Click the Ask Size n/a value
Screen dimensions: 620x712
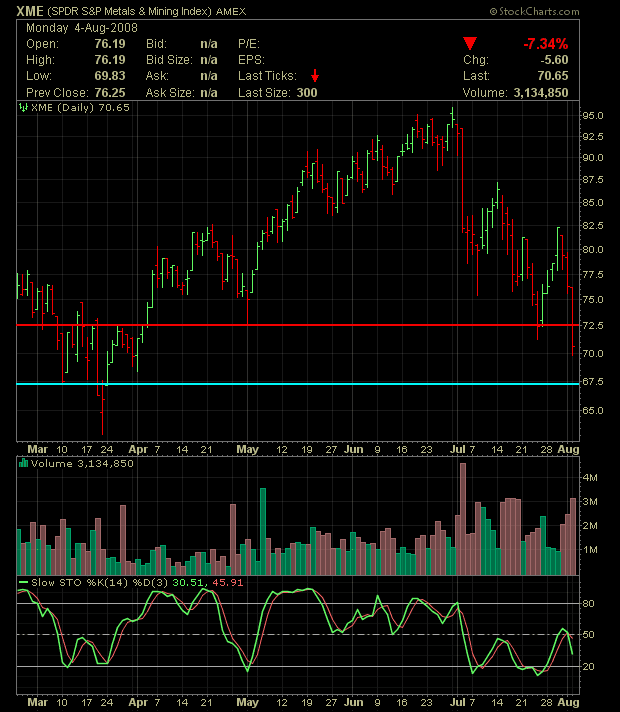coord(208,92)
